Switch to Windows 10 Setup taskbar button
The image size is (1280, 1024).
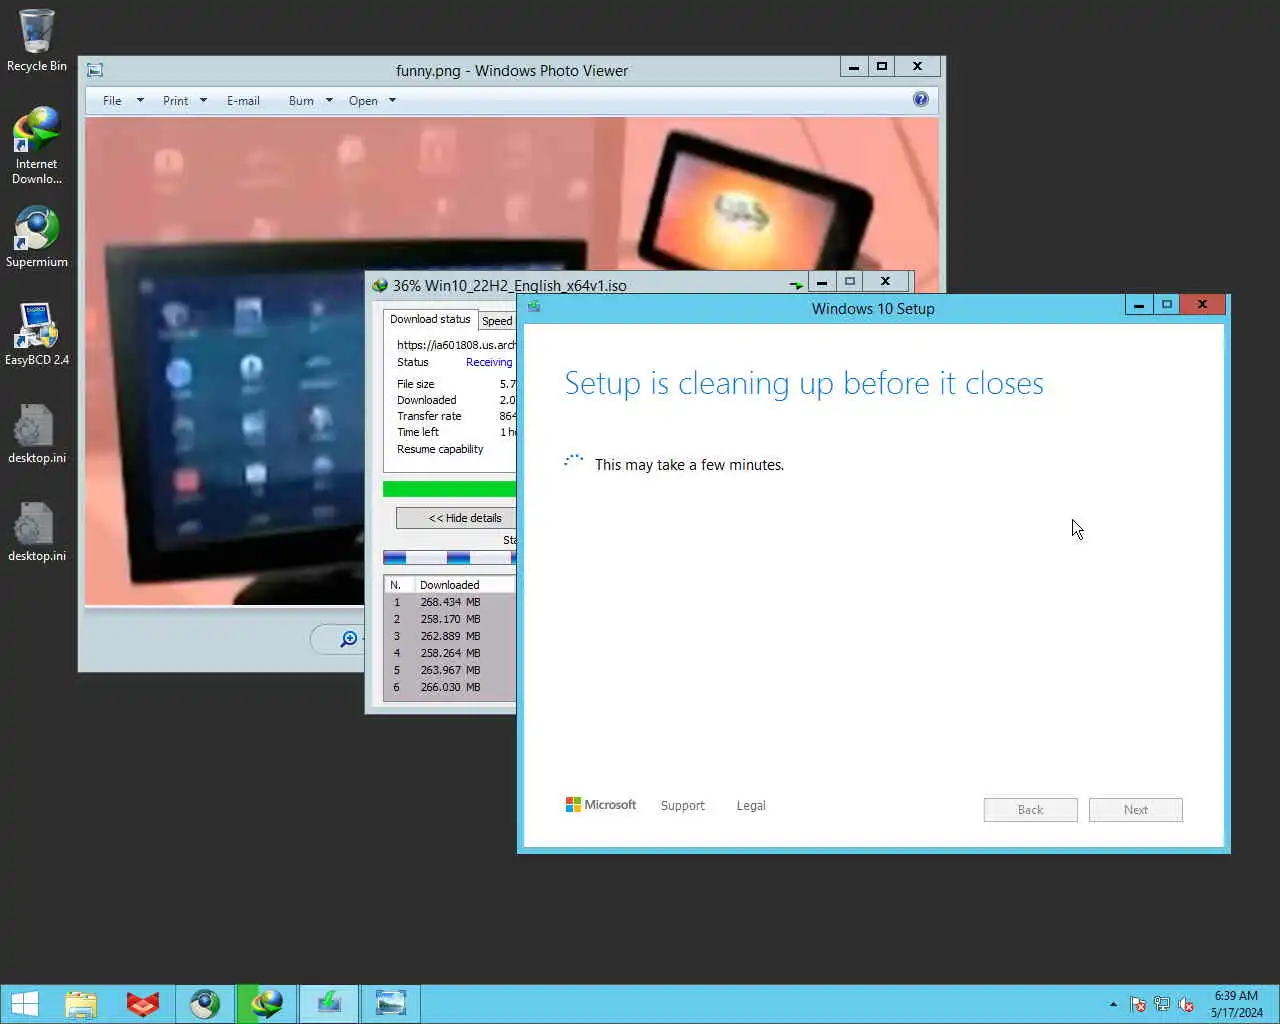point(328,1004)
